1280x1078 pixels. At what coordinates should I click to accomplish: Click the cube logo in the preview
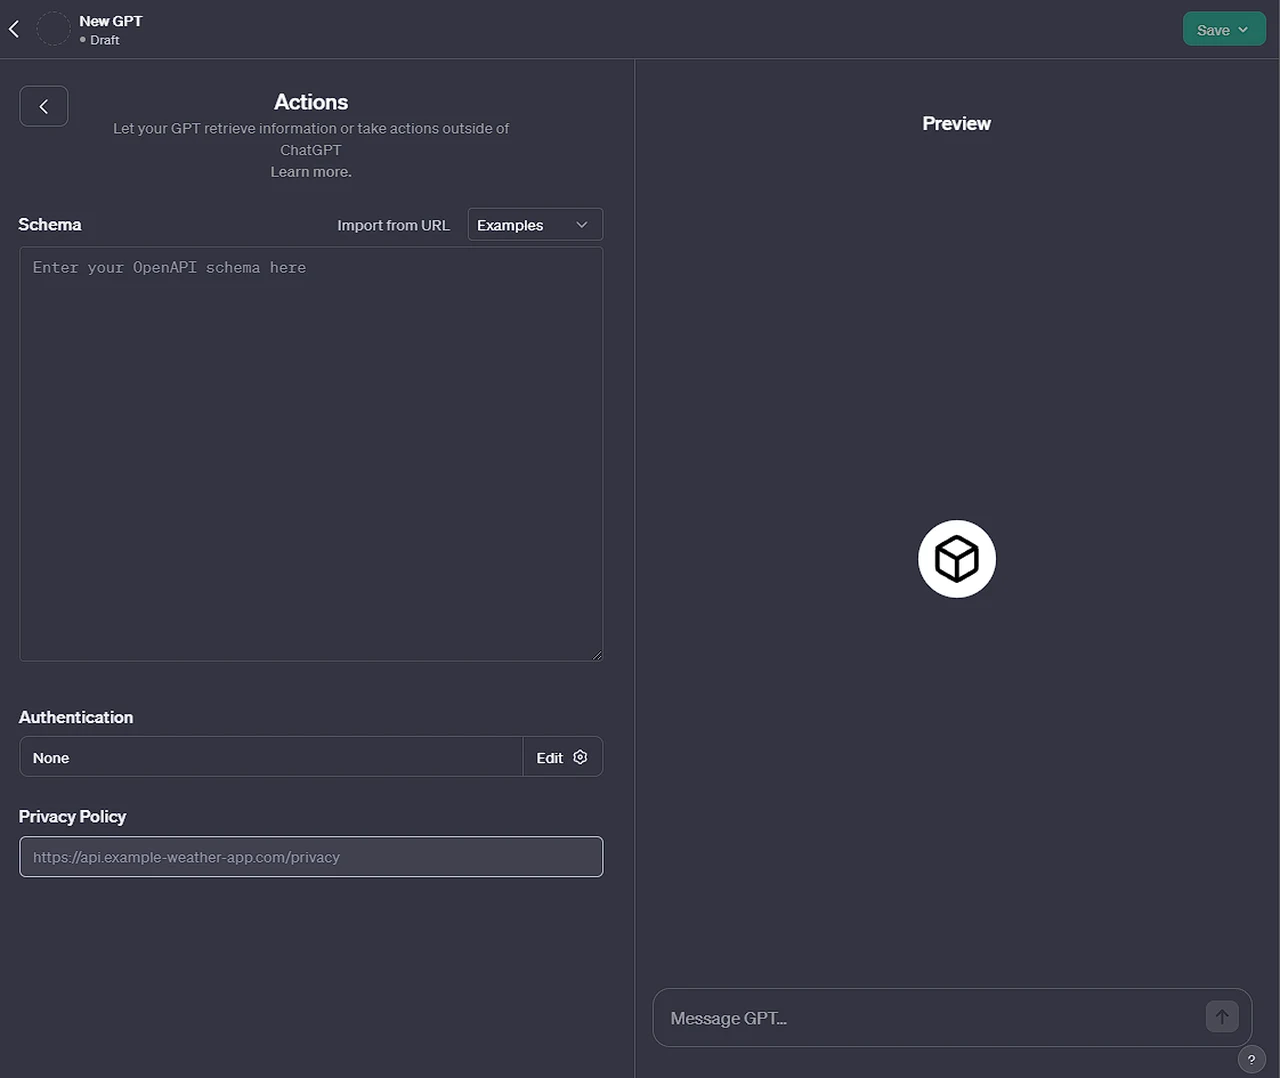pos(957,559)
